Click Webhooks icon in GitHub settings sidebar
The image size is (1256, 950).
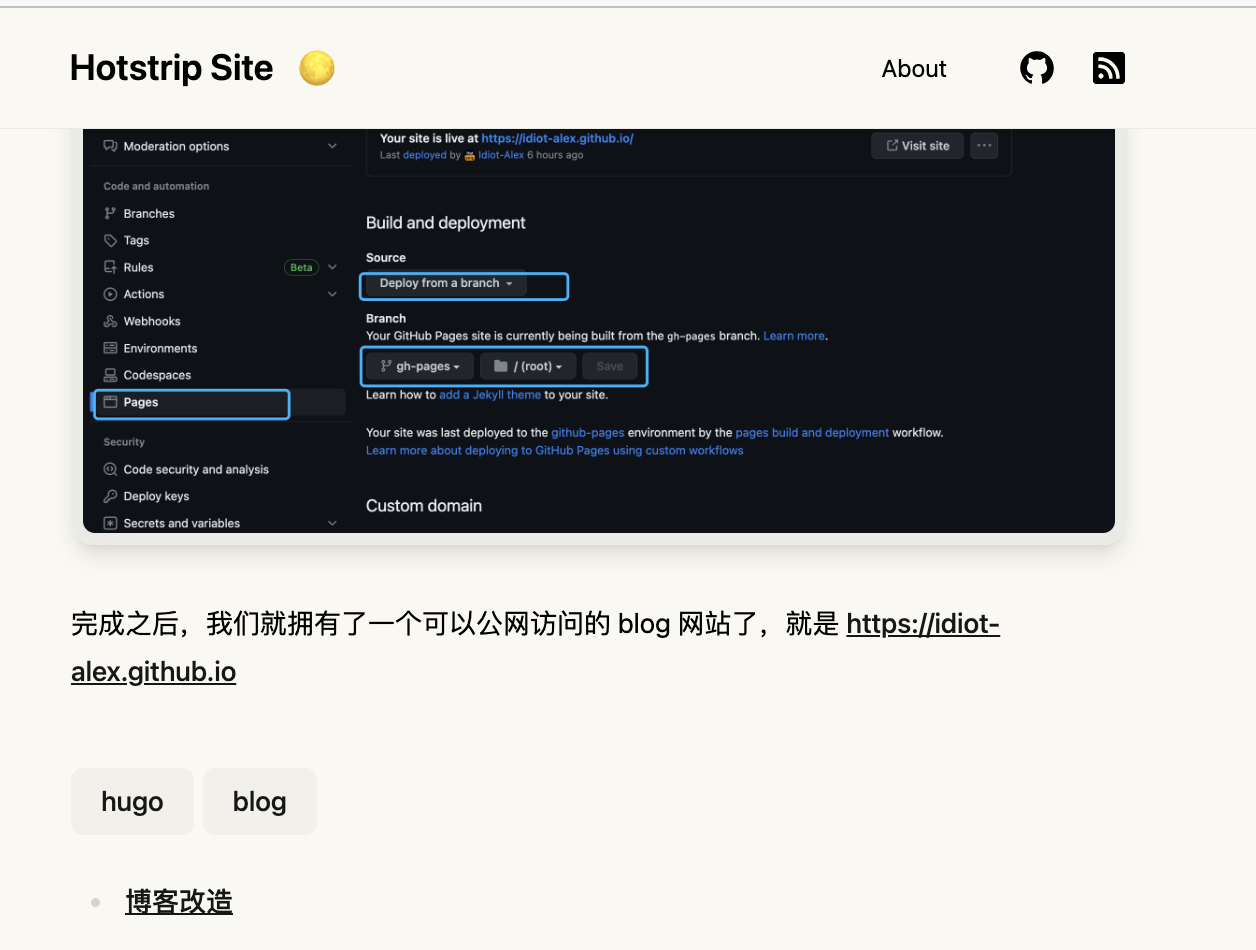[110, 321]
